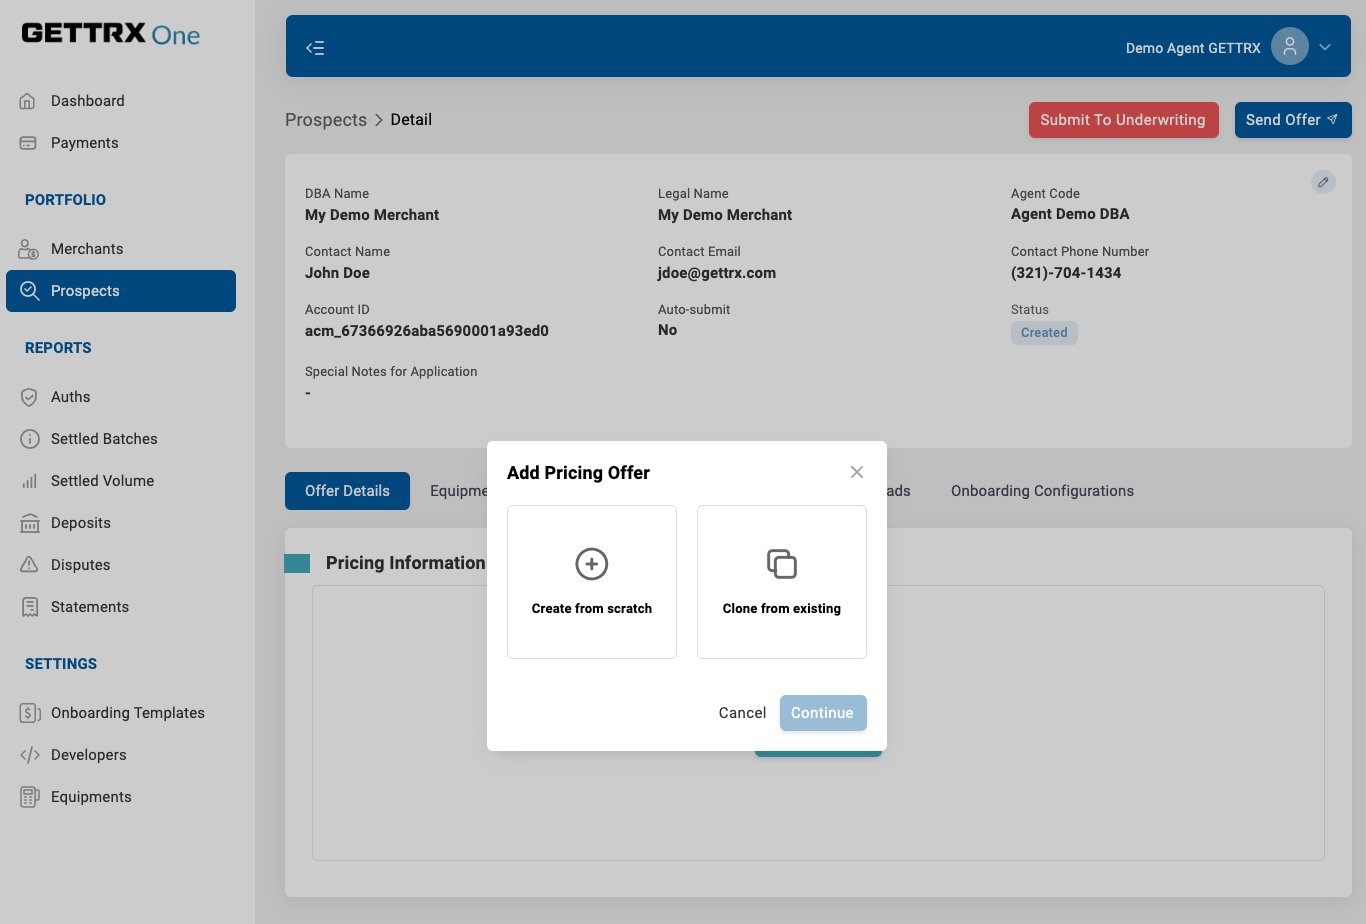Choose the Create from scratch card
This screenshot has width=1366, height=924.
point(592,582)
